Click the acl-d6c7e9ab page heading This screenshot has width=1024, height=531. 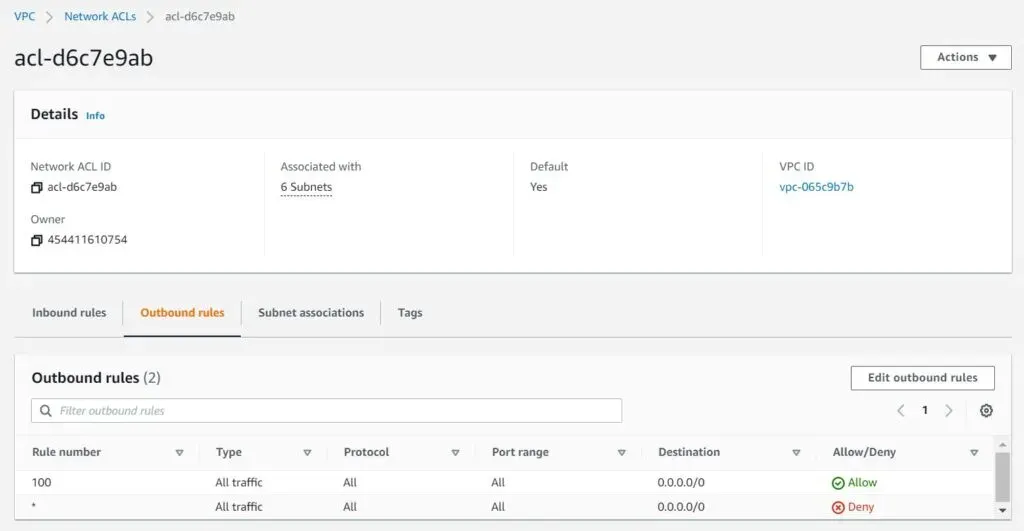point(84,57)
